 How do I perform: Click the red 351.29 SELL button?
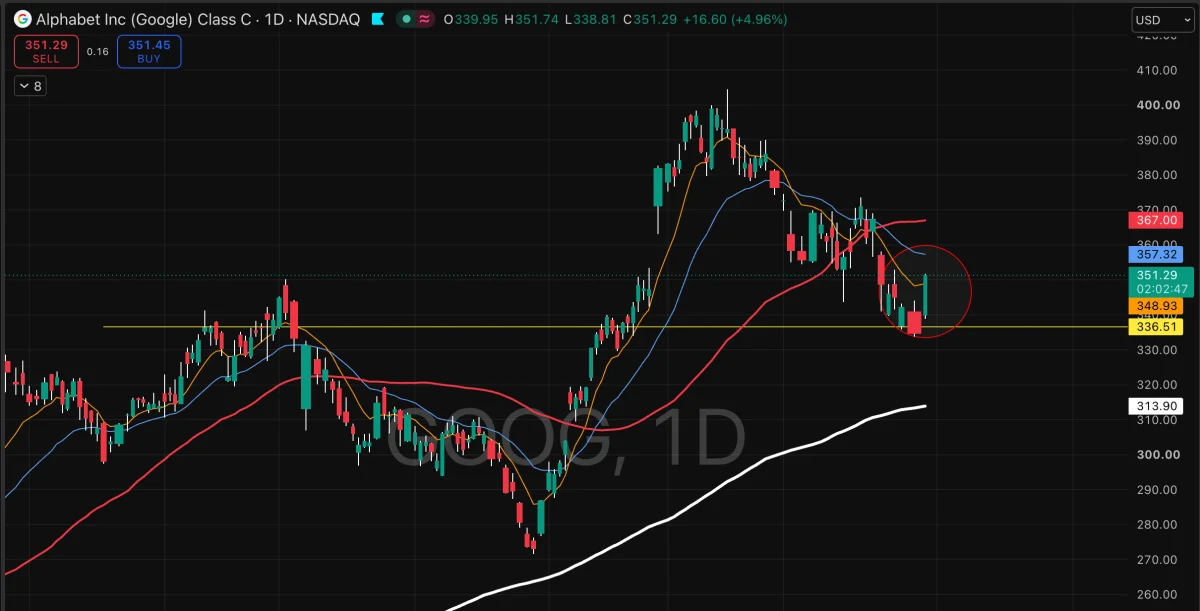click(x=46, y=52)
